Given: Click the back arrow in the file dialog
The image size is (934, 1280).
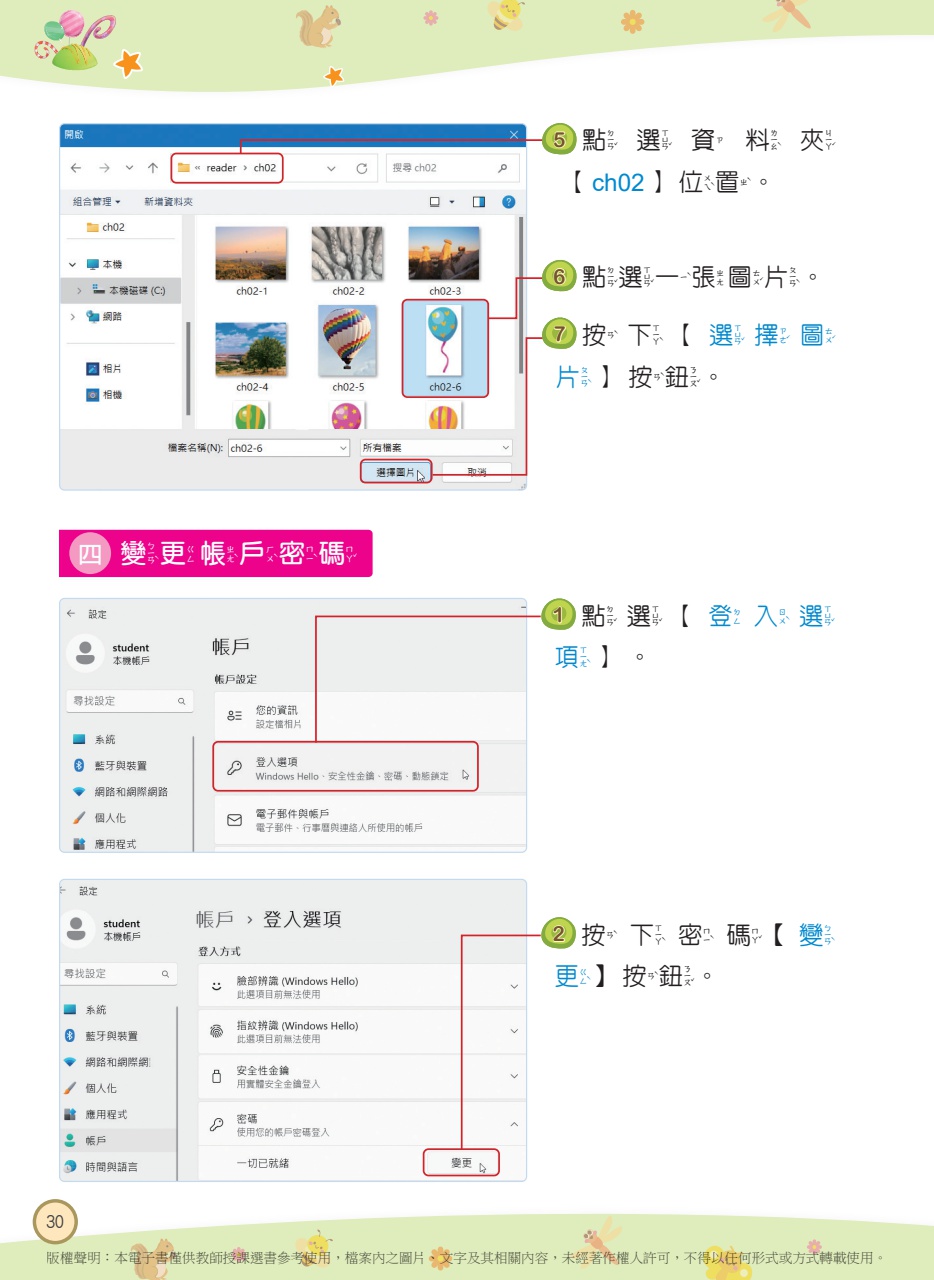Looking at the screenshot, I should tap(78, 168).
